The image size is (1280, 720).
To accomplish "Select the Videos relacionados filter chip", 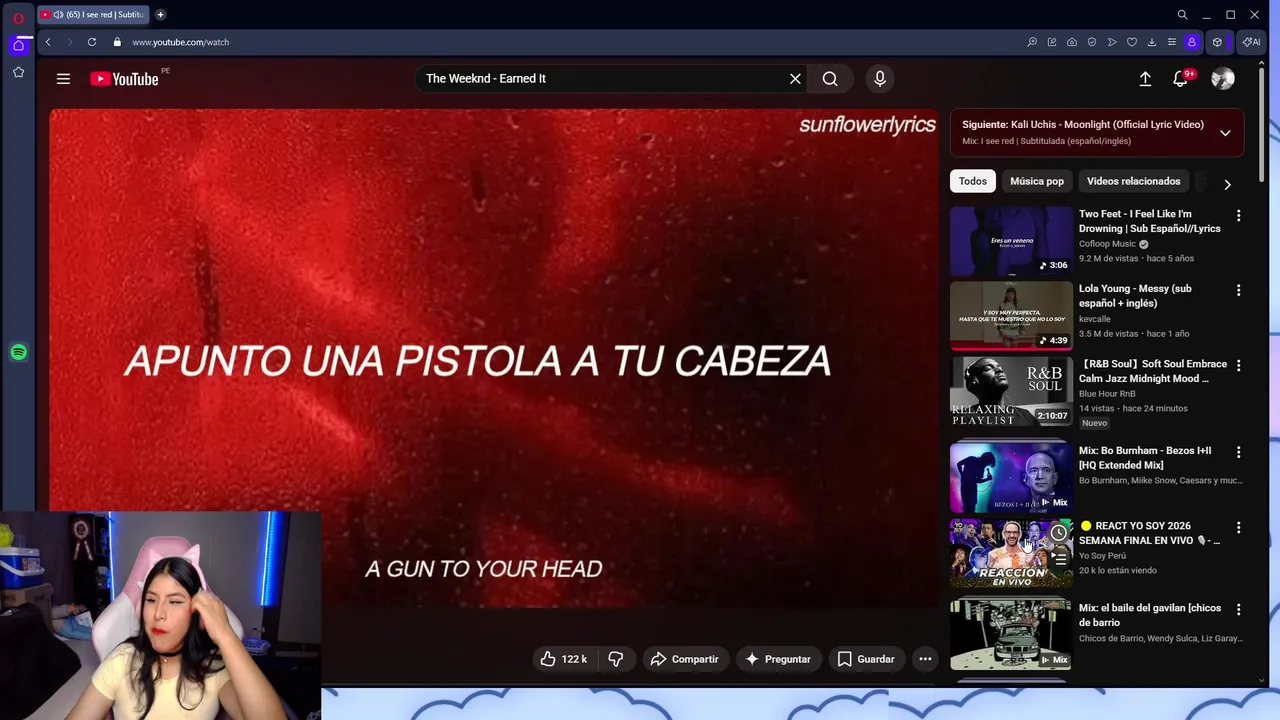I will (x=1133, y=181).
